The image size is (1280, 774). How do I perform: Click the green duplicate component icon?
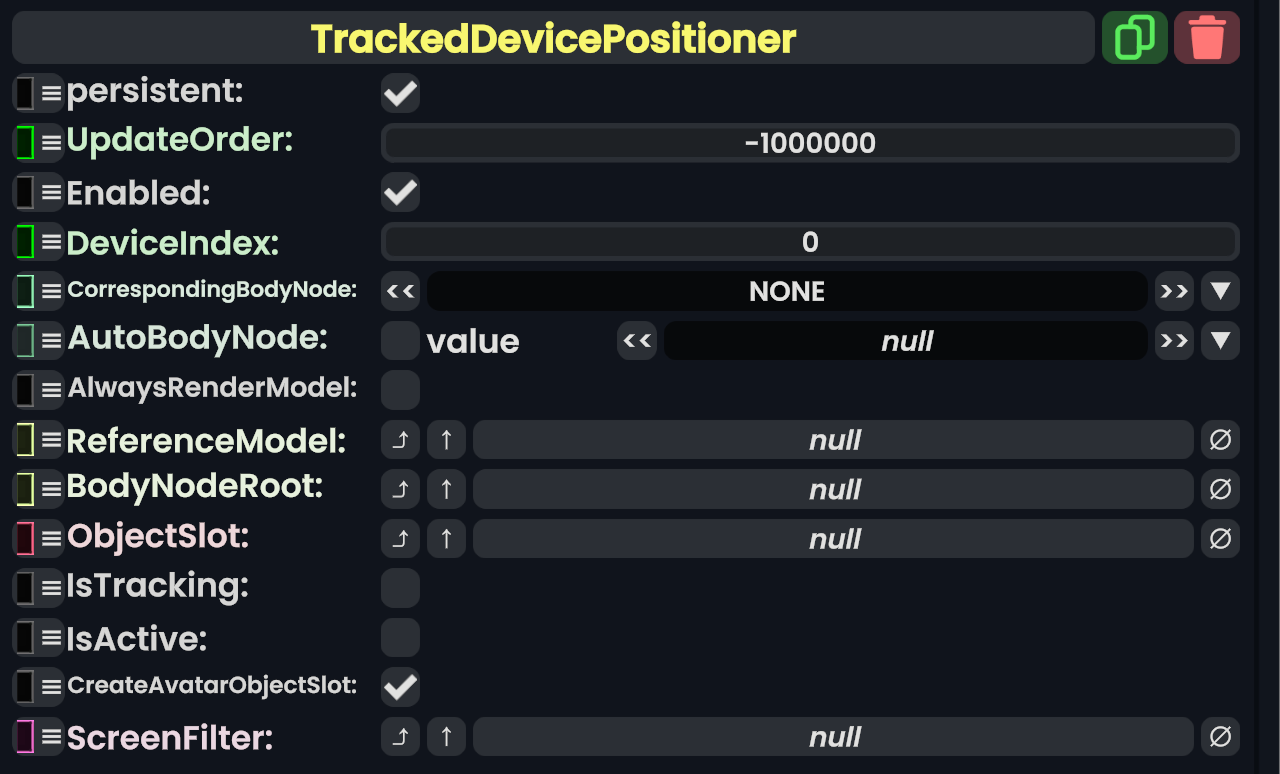pyautogui.click(x=1134, y=38)
